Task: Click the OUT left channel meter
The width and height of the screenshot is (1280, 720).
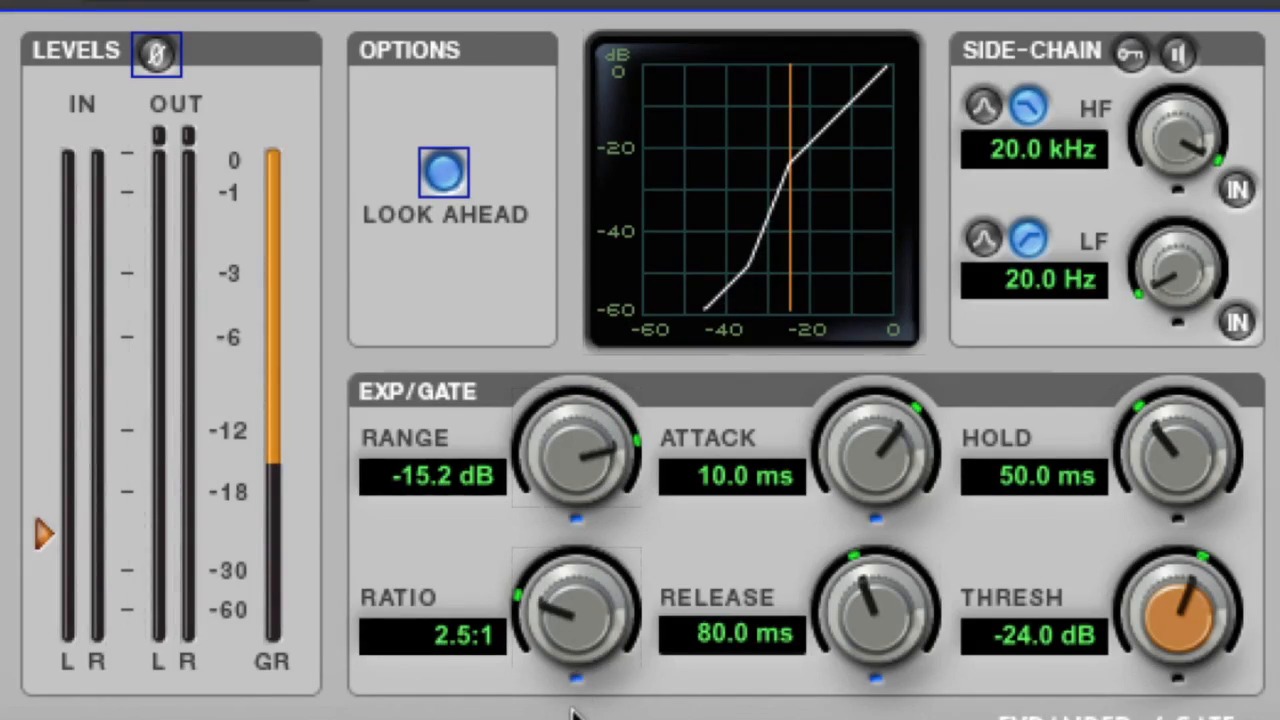Action: 159,395
